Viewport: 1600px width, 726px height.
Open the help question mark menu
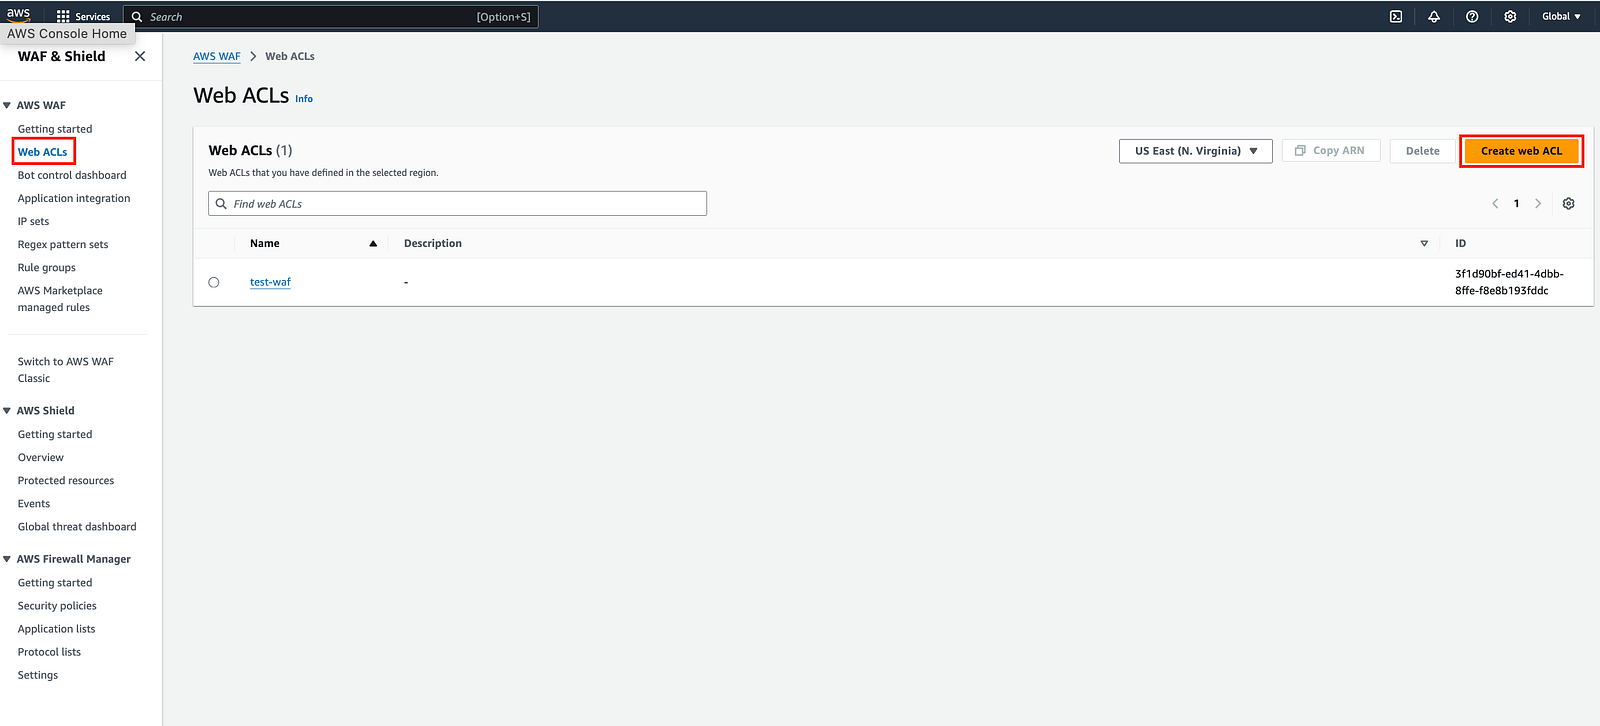[x=1472, y=17]
